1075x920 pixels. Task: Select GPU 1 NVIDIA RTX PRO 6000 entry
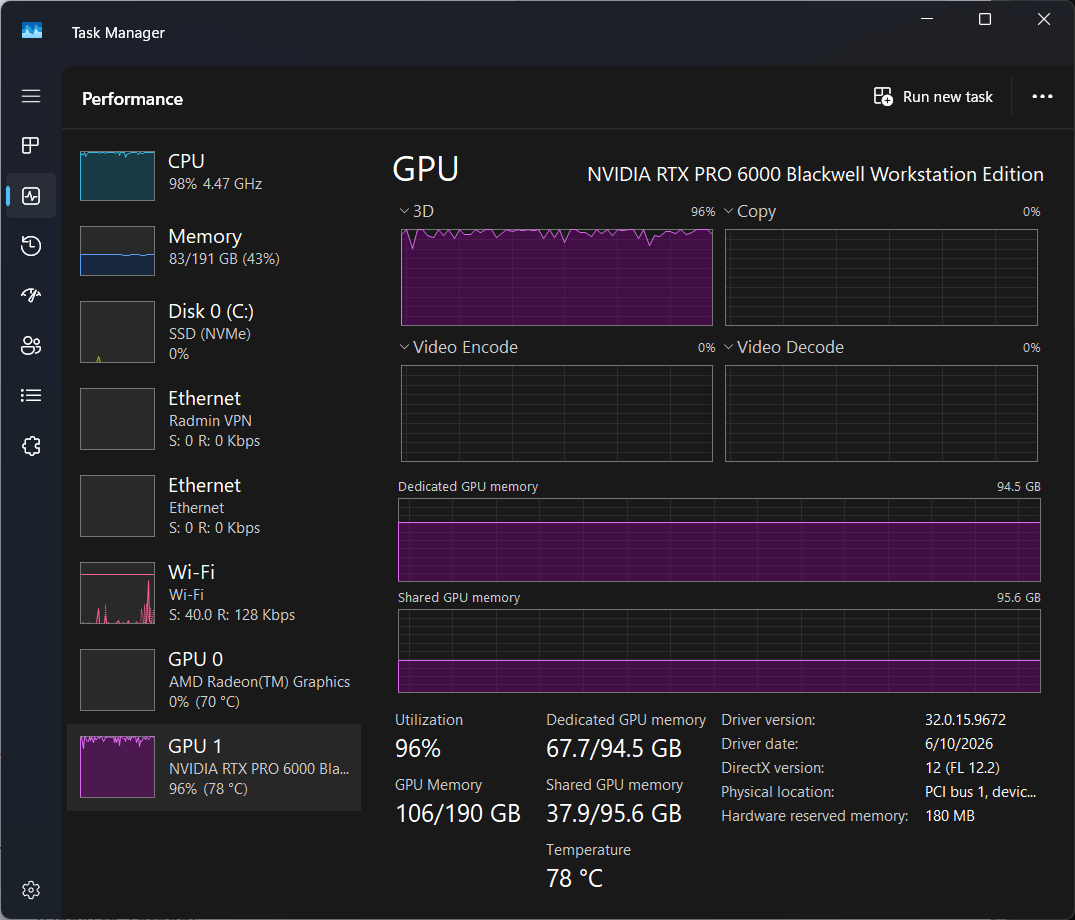[214, 767]
